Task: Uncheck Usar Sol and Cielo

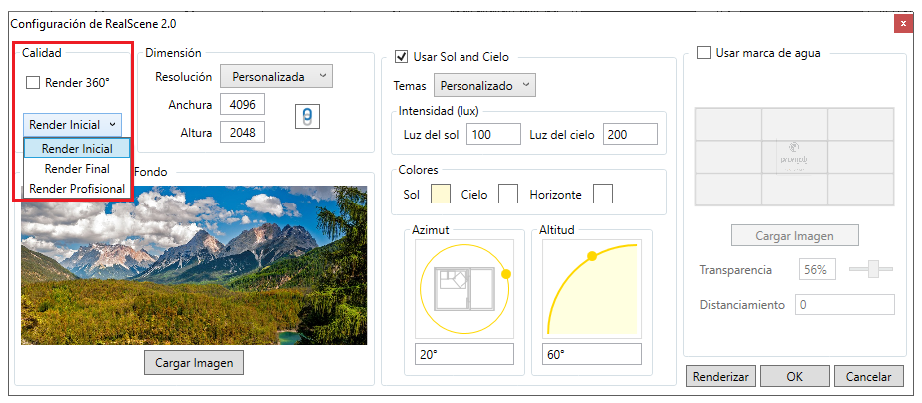Action: (402, 57)
